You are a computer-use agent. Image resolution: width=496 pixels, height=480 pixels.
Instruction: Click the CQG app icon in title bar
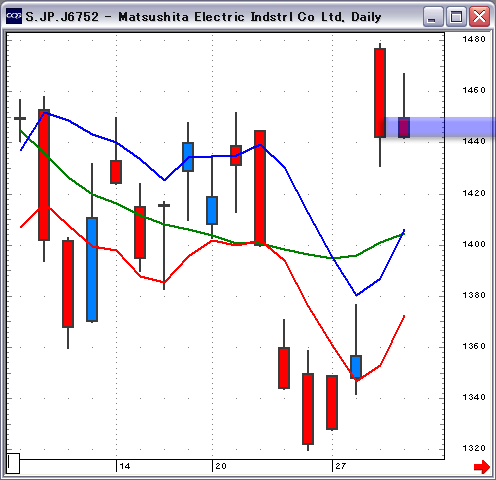[x=14, y=16]
